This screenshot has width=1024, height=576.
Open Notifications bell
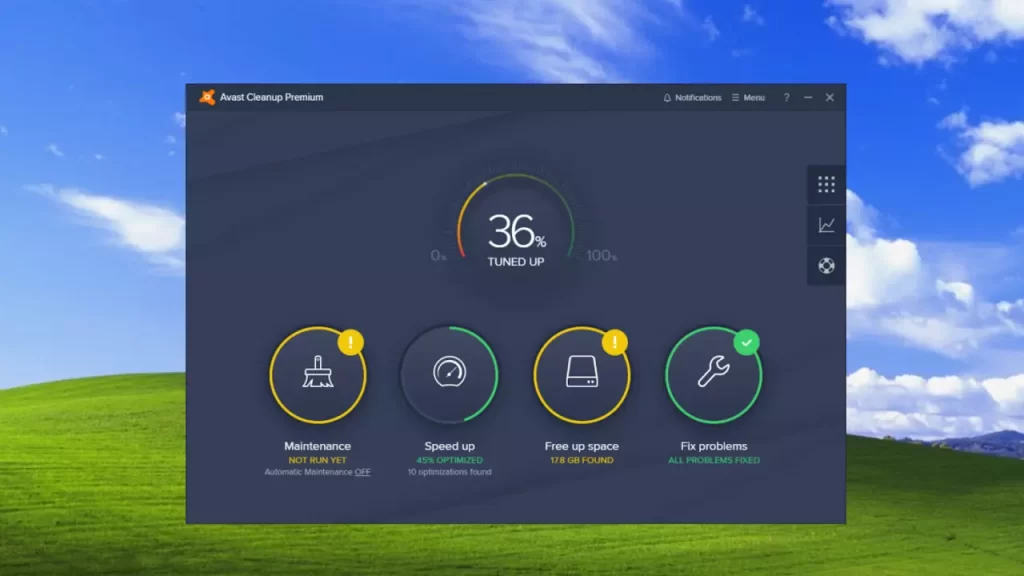tap(692, 97)
